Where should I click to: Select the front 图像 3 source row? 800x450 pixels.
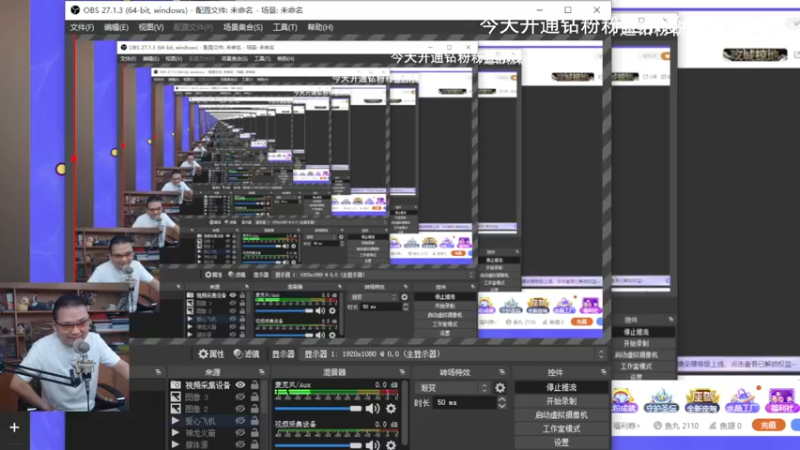point(214,397)
